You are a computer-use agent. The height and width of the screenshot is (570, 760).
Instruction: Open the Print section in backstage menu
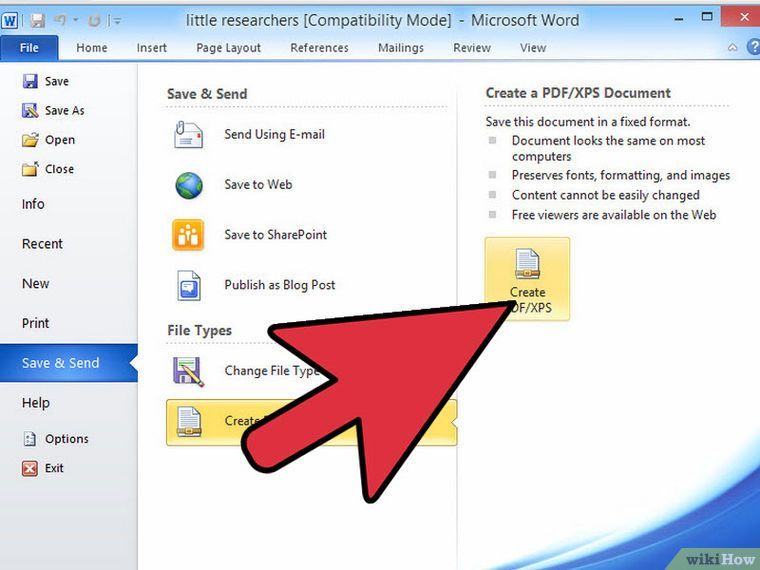coord(36,323)
